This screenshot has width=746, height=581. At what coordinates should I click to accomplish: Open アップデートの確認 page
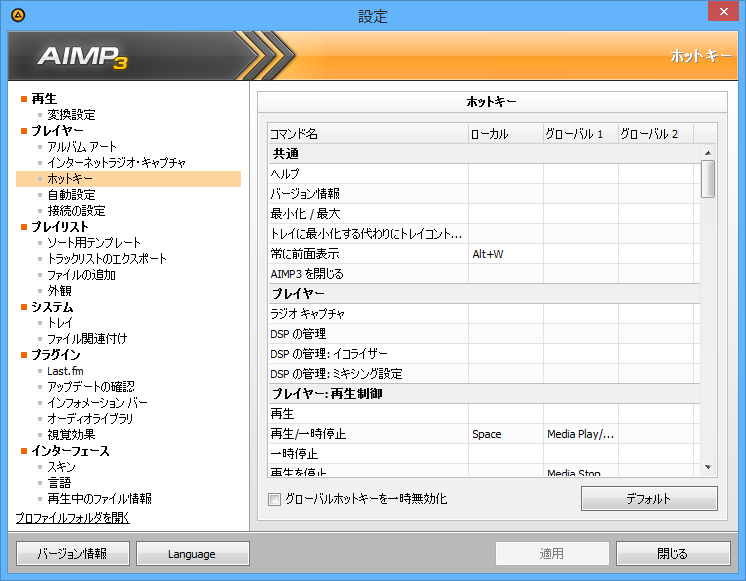click(x=91, y=387)
